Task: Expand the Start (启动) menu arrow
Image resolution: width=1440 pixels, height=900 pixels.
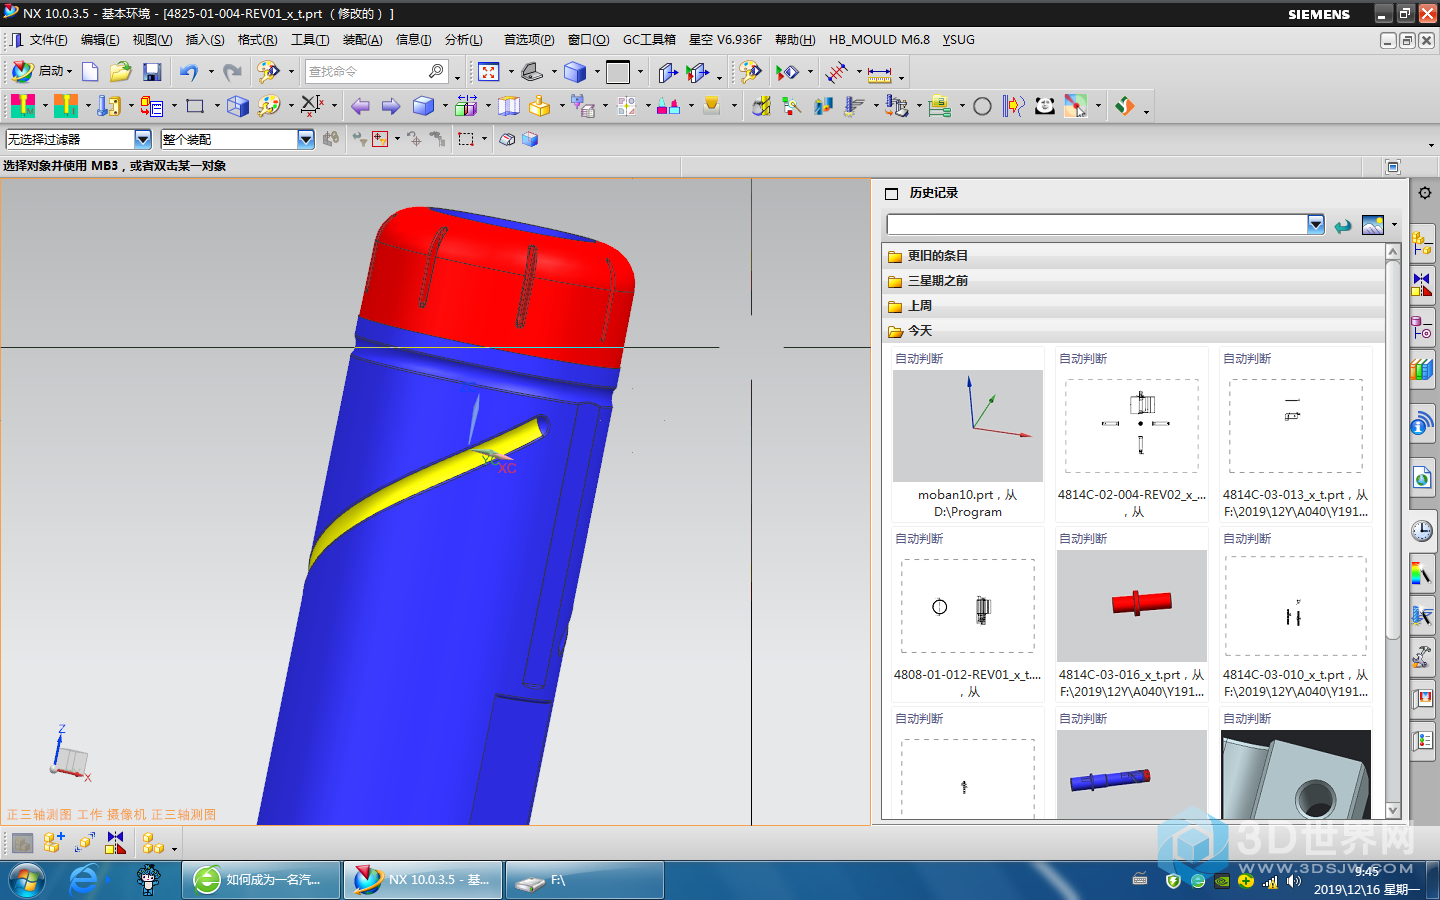Action: (x=69, y=72)
